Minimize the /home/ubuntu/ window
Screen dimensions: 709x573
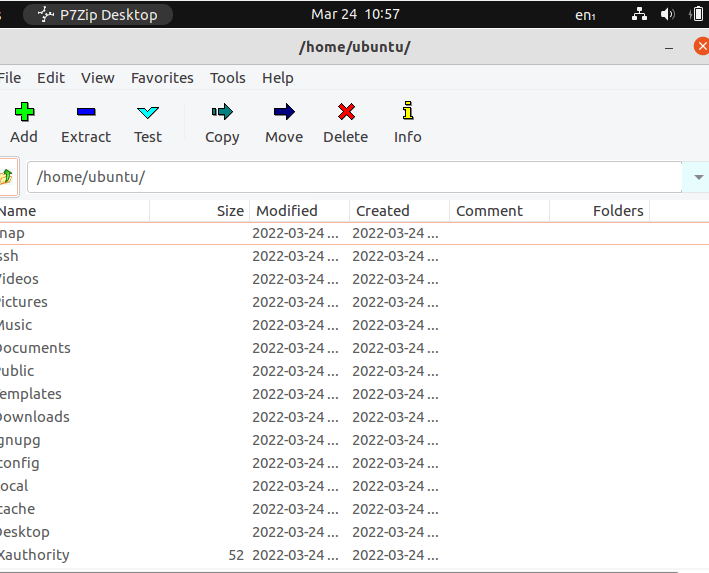coord(669,47)
